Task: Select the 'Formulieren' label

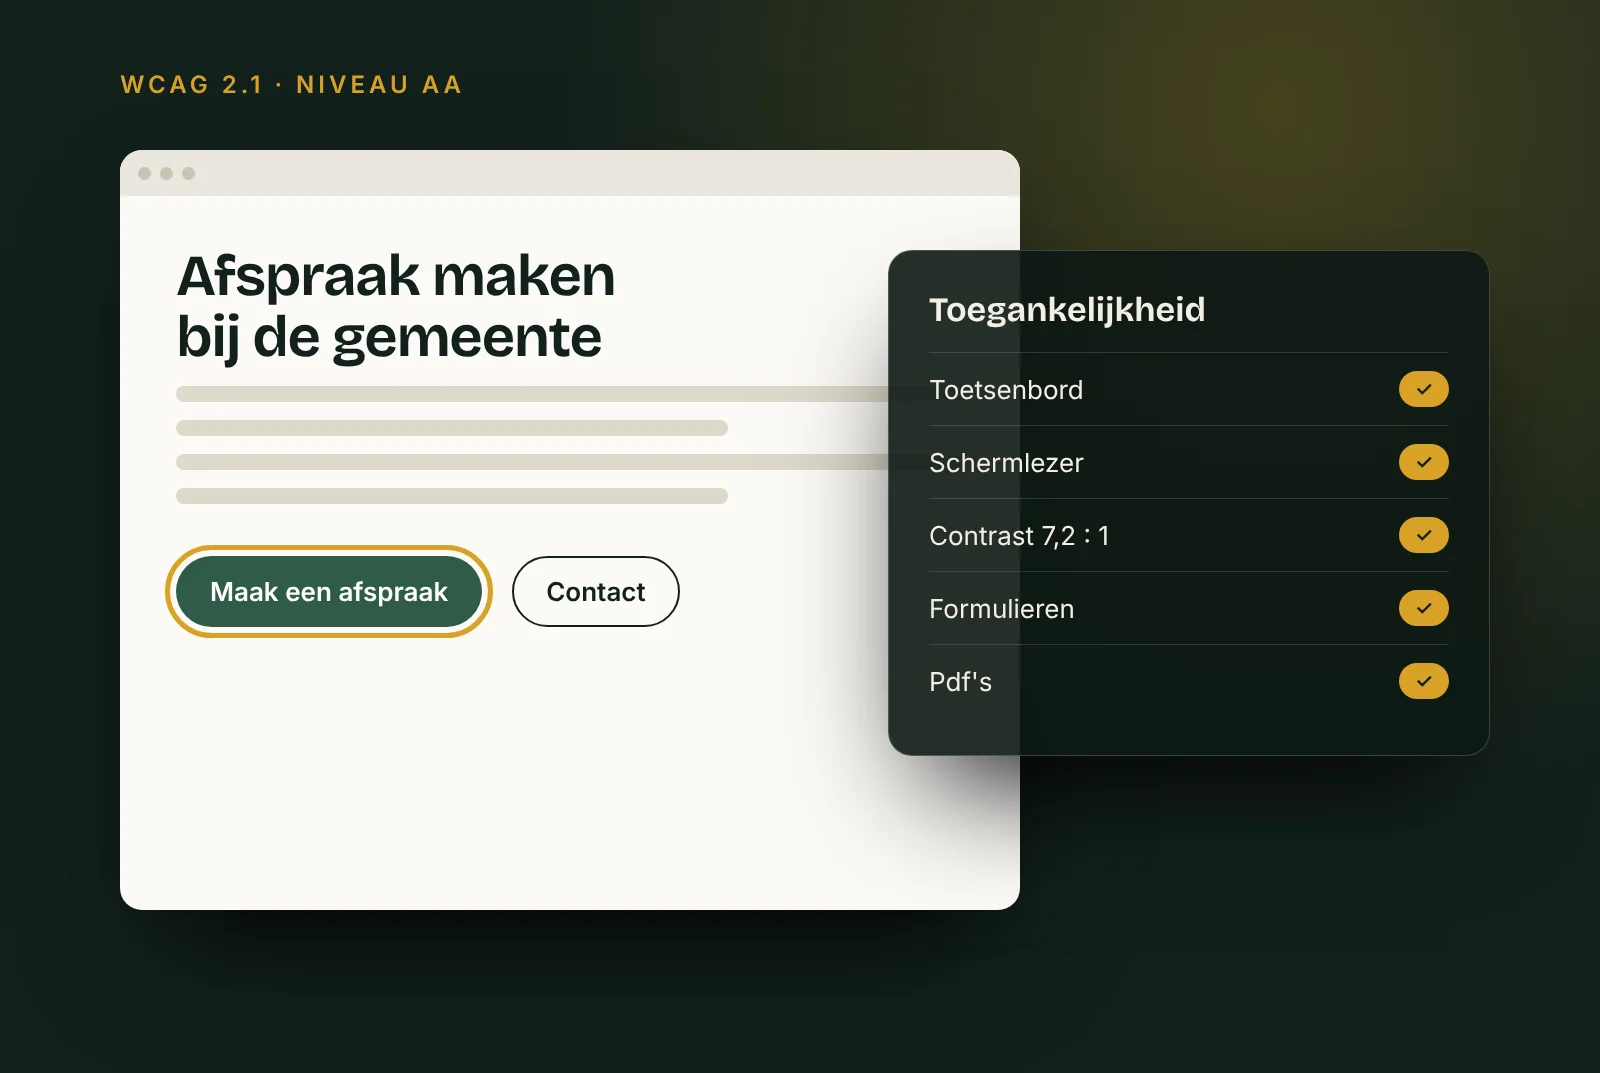Action: pos(1001,609)
